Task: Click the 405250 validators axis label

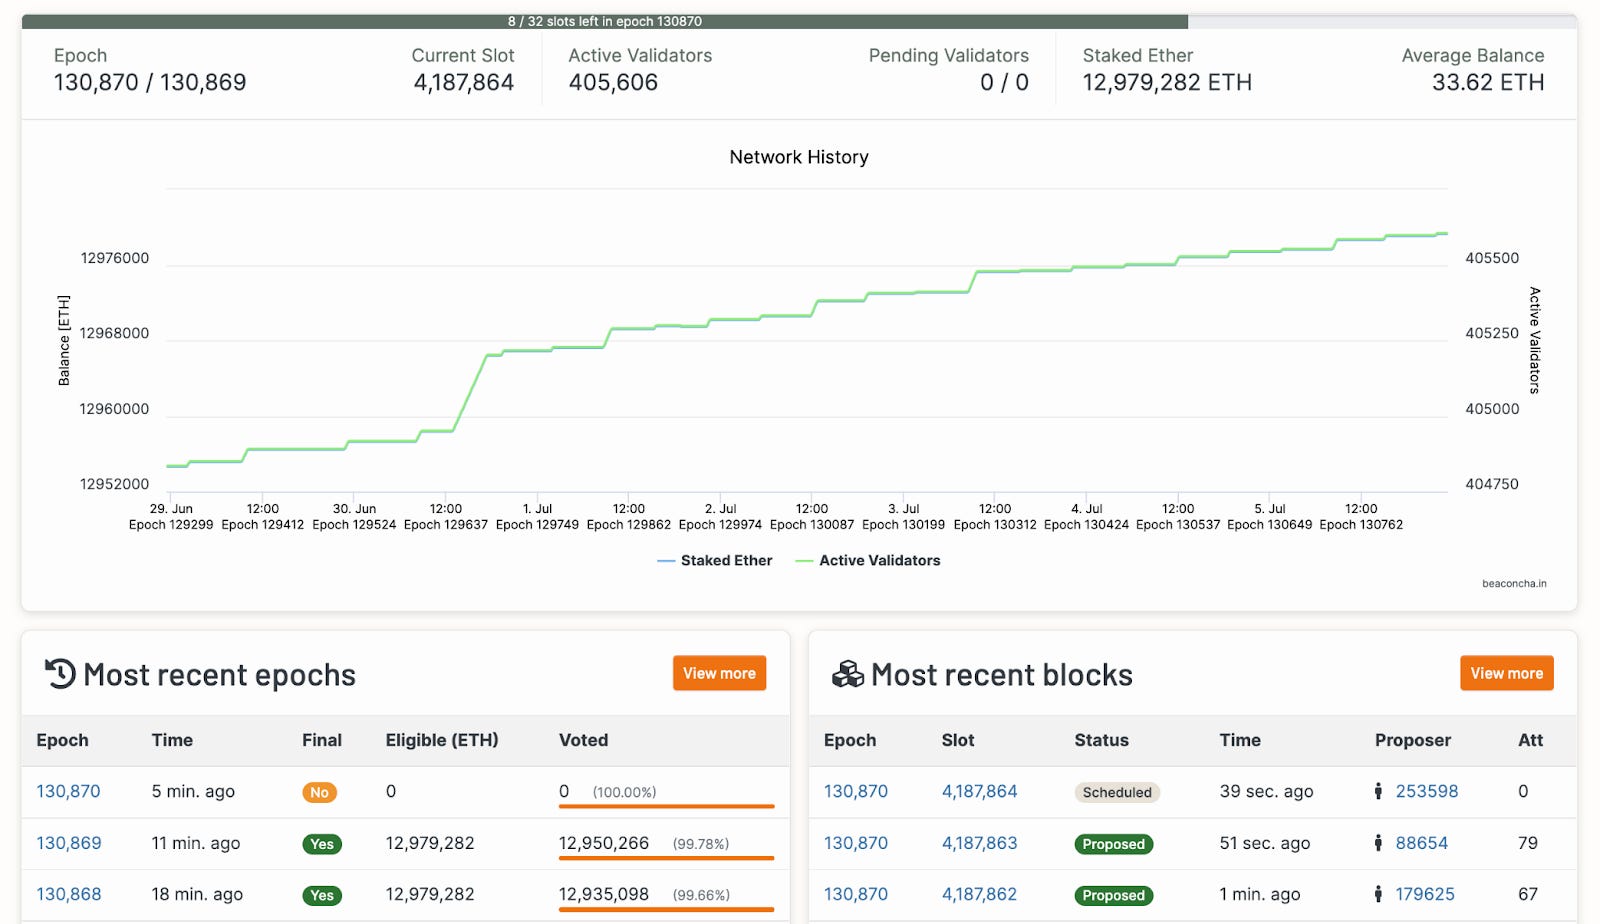Action: [1492, 333]
